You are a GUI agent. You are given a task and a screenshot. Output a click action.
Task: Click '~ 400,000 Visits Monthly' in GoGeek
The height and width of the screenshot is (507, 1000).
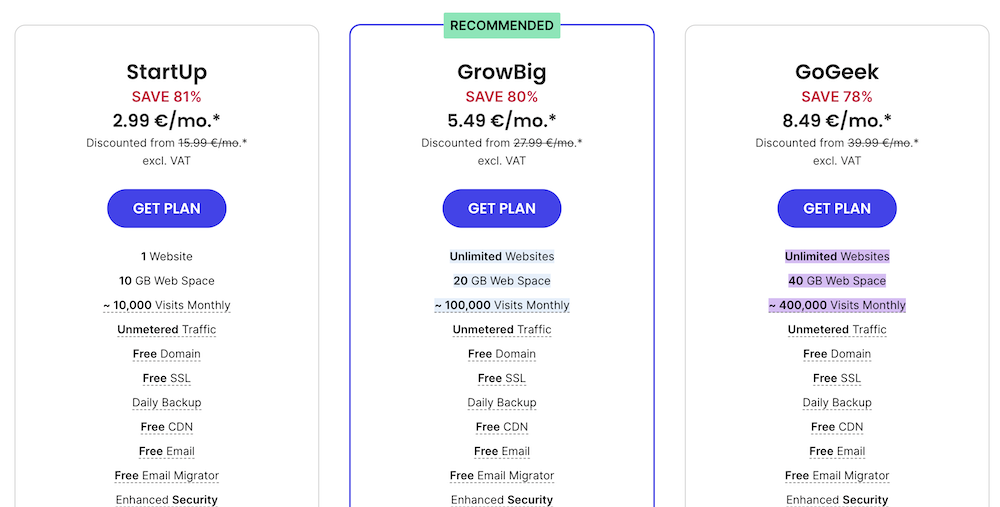pos(837,305)
